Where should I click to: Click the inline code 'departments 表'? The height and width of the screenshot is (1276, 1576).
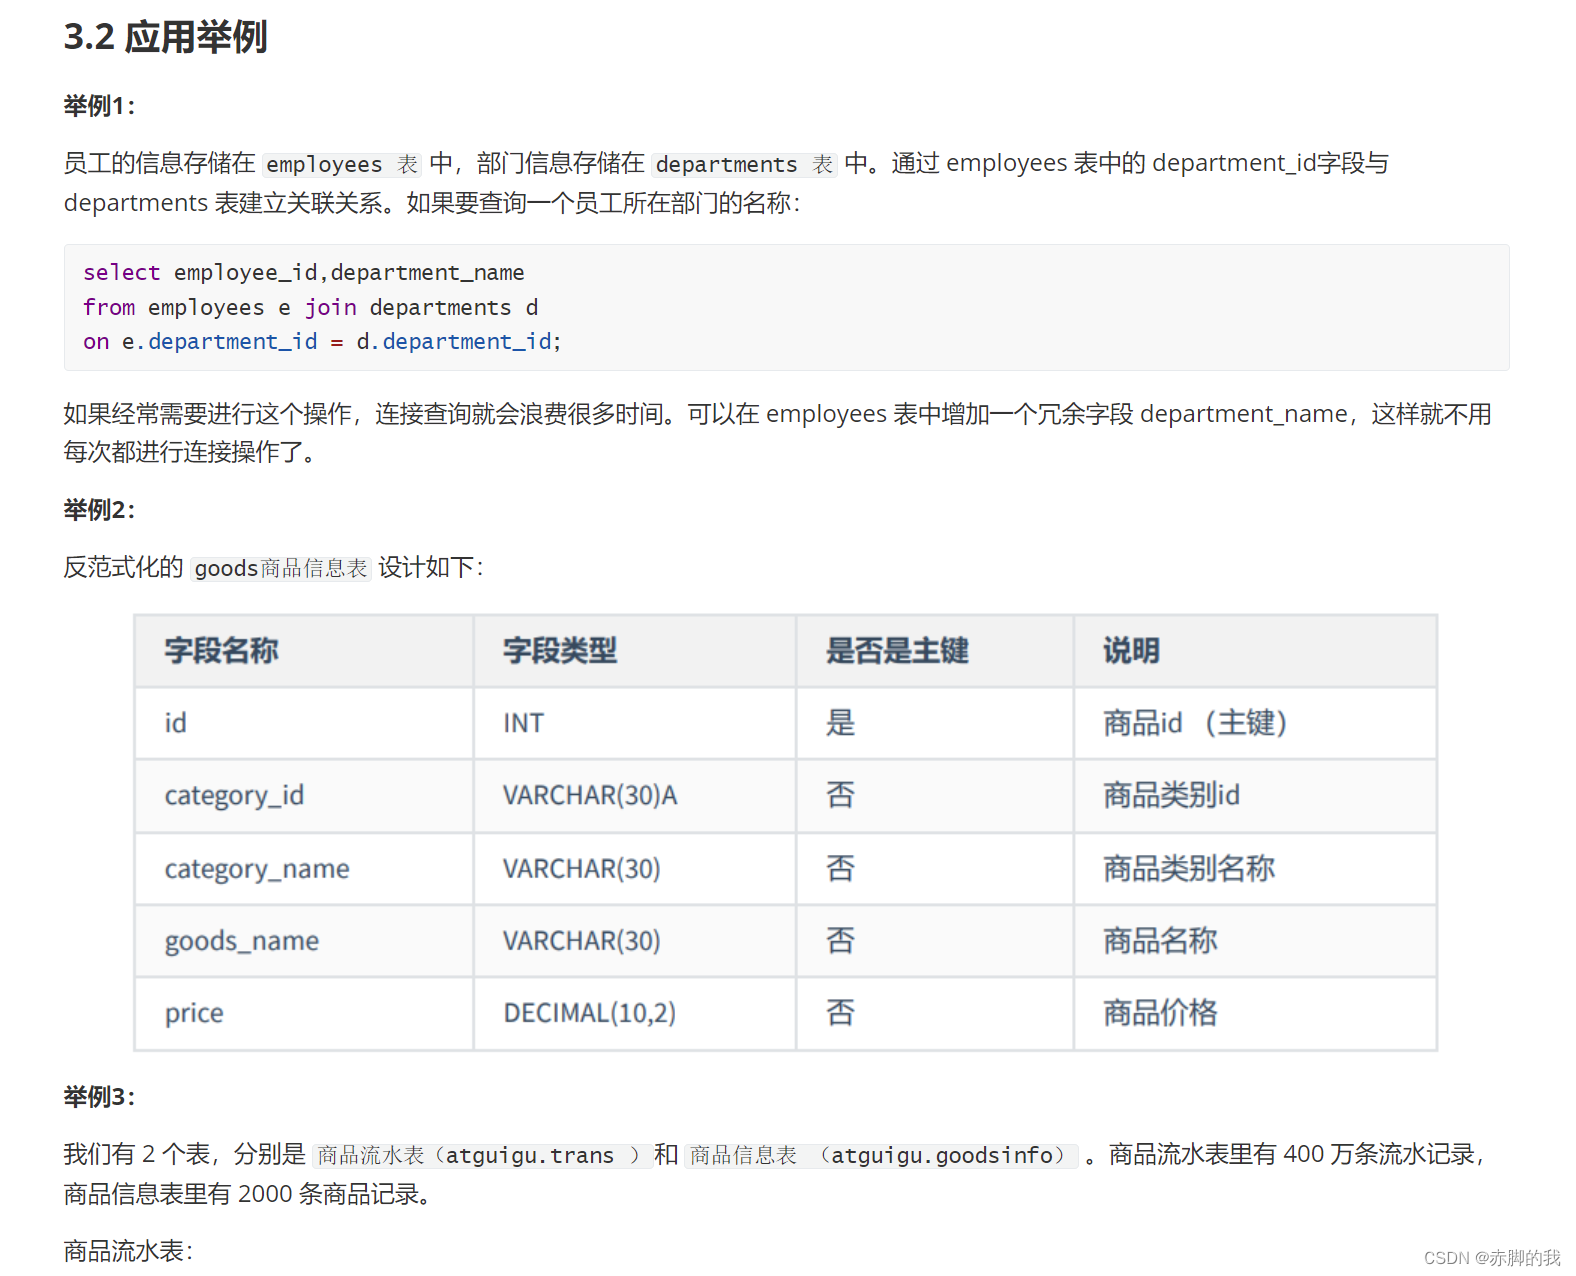tap(744, 164)
